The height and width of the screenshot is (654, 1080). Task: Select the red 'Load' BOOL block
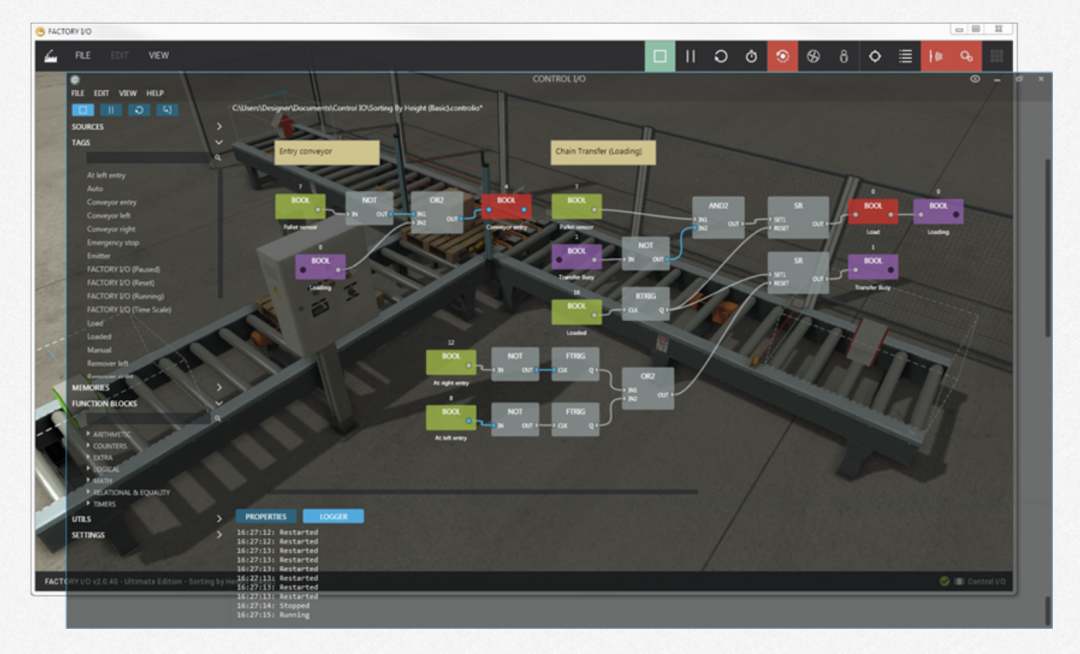pos(873,211)
